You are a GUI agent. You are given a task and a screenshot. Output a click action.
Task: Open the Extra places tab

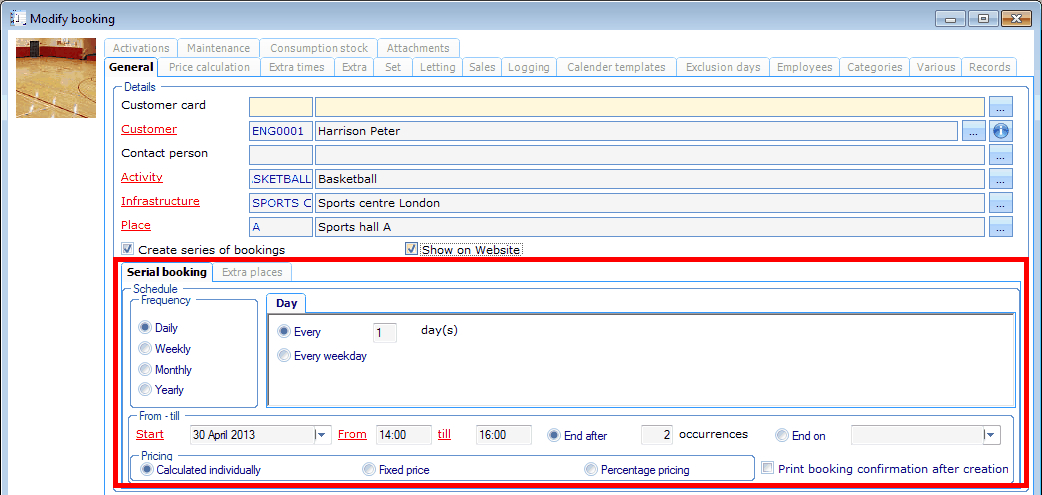252,272
